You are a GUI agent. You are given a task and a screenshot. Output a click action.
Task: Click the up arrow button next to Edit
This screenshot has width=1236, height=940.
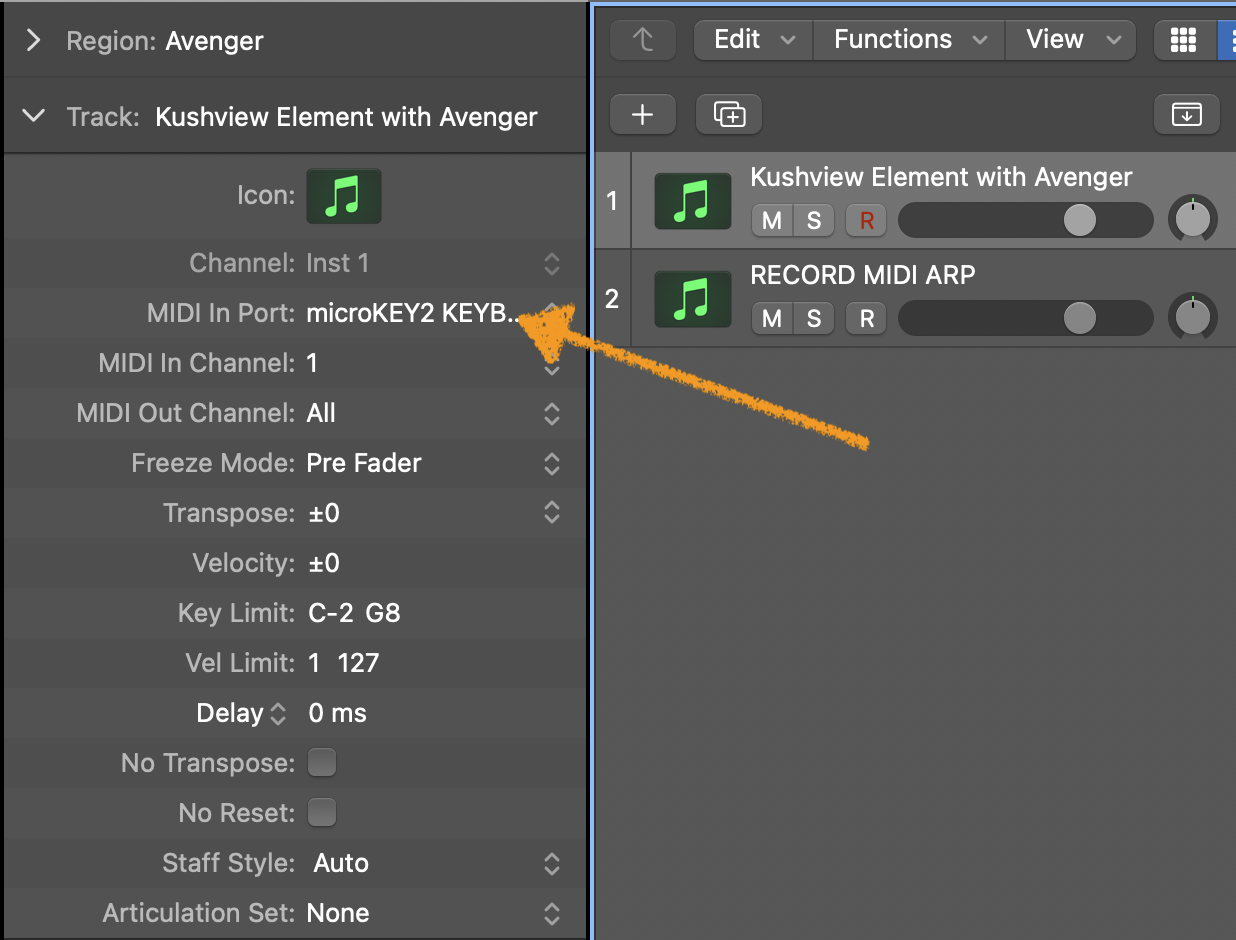point(643,40)
